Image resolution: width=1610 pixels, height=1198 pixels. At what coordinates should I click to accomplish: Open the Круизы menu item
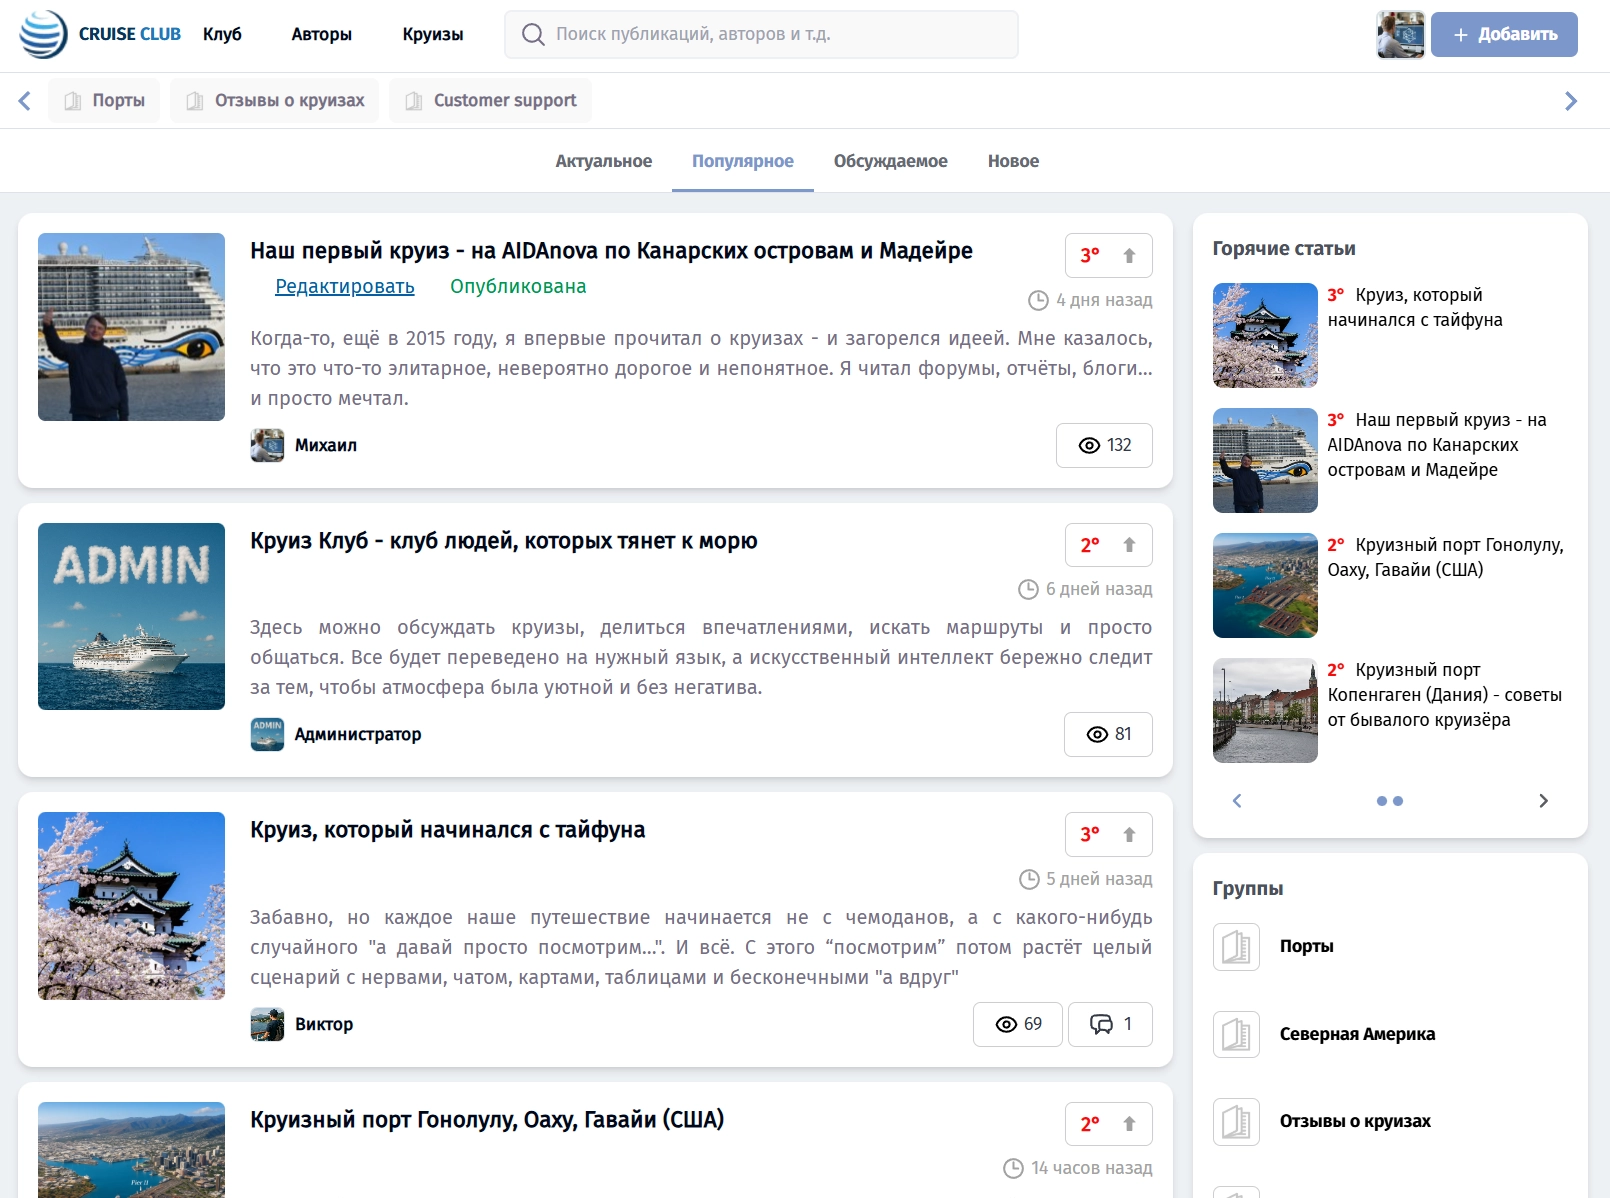[x=431, y=34]
